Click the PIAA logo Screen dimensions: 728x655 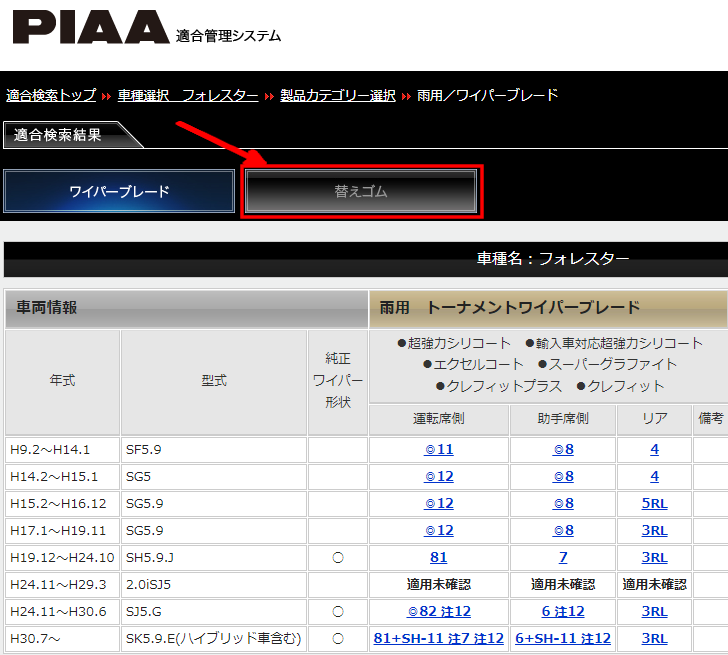click(x=90, y=28)
